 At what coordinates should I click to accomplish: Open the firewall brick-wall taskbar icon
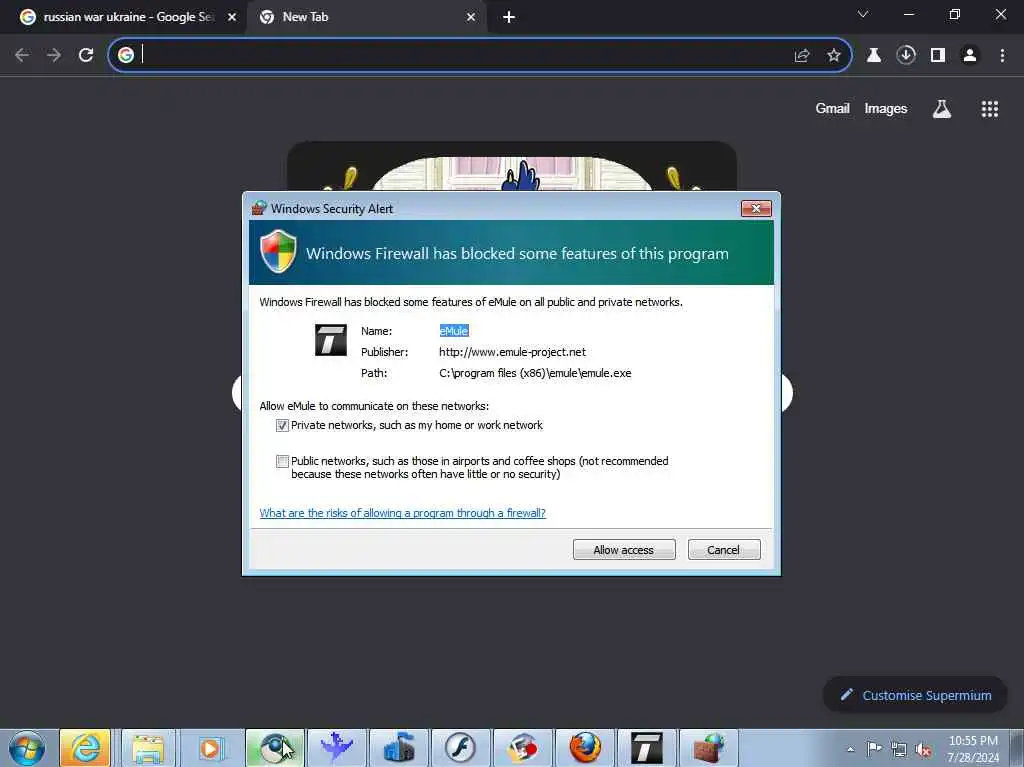point(709,747)
